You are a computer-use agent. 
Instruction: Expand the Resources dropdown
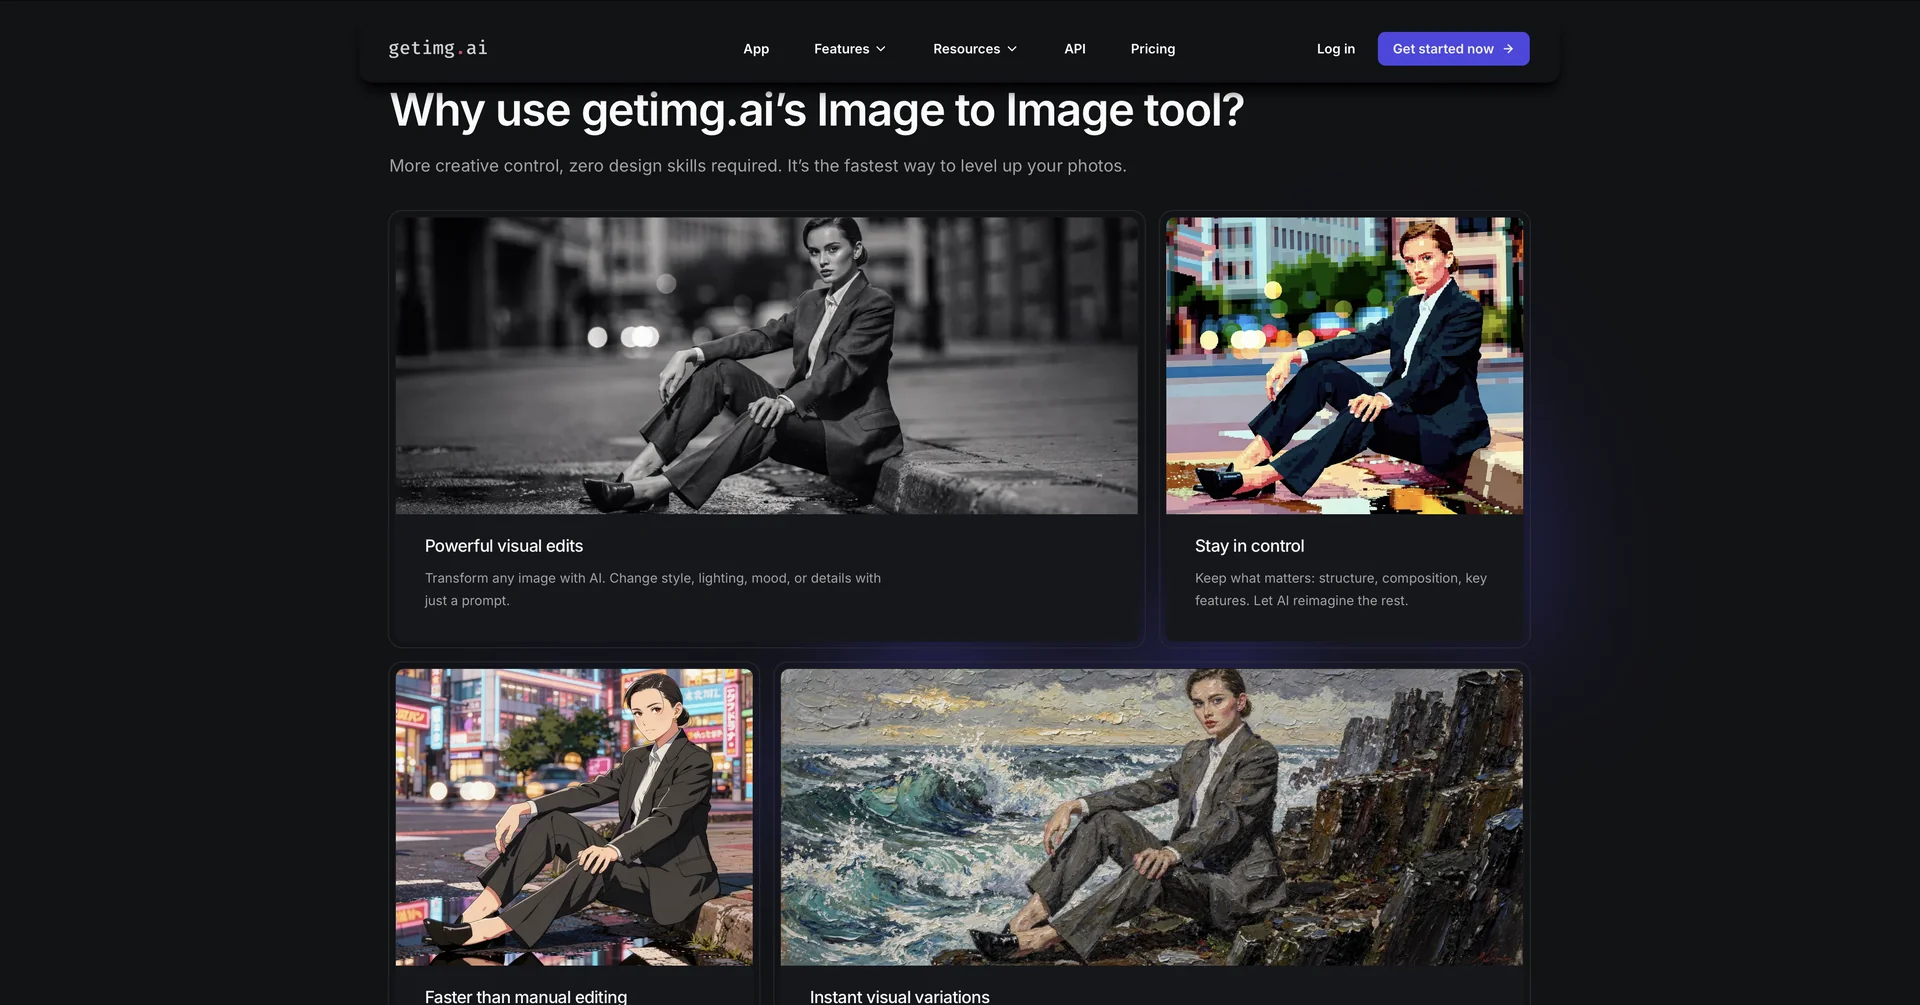(x=967, y=48)
